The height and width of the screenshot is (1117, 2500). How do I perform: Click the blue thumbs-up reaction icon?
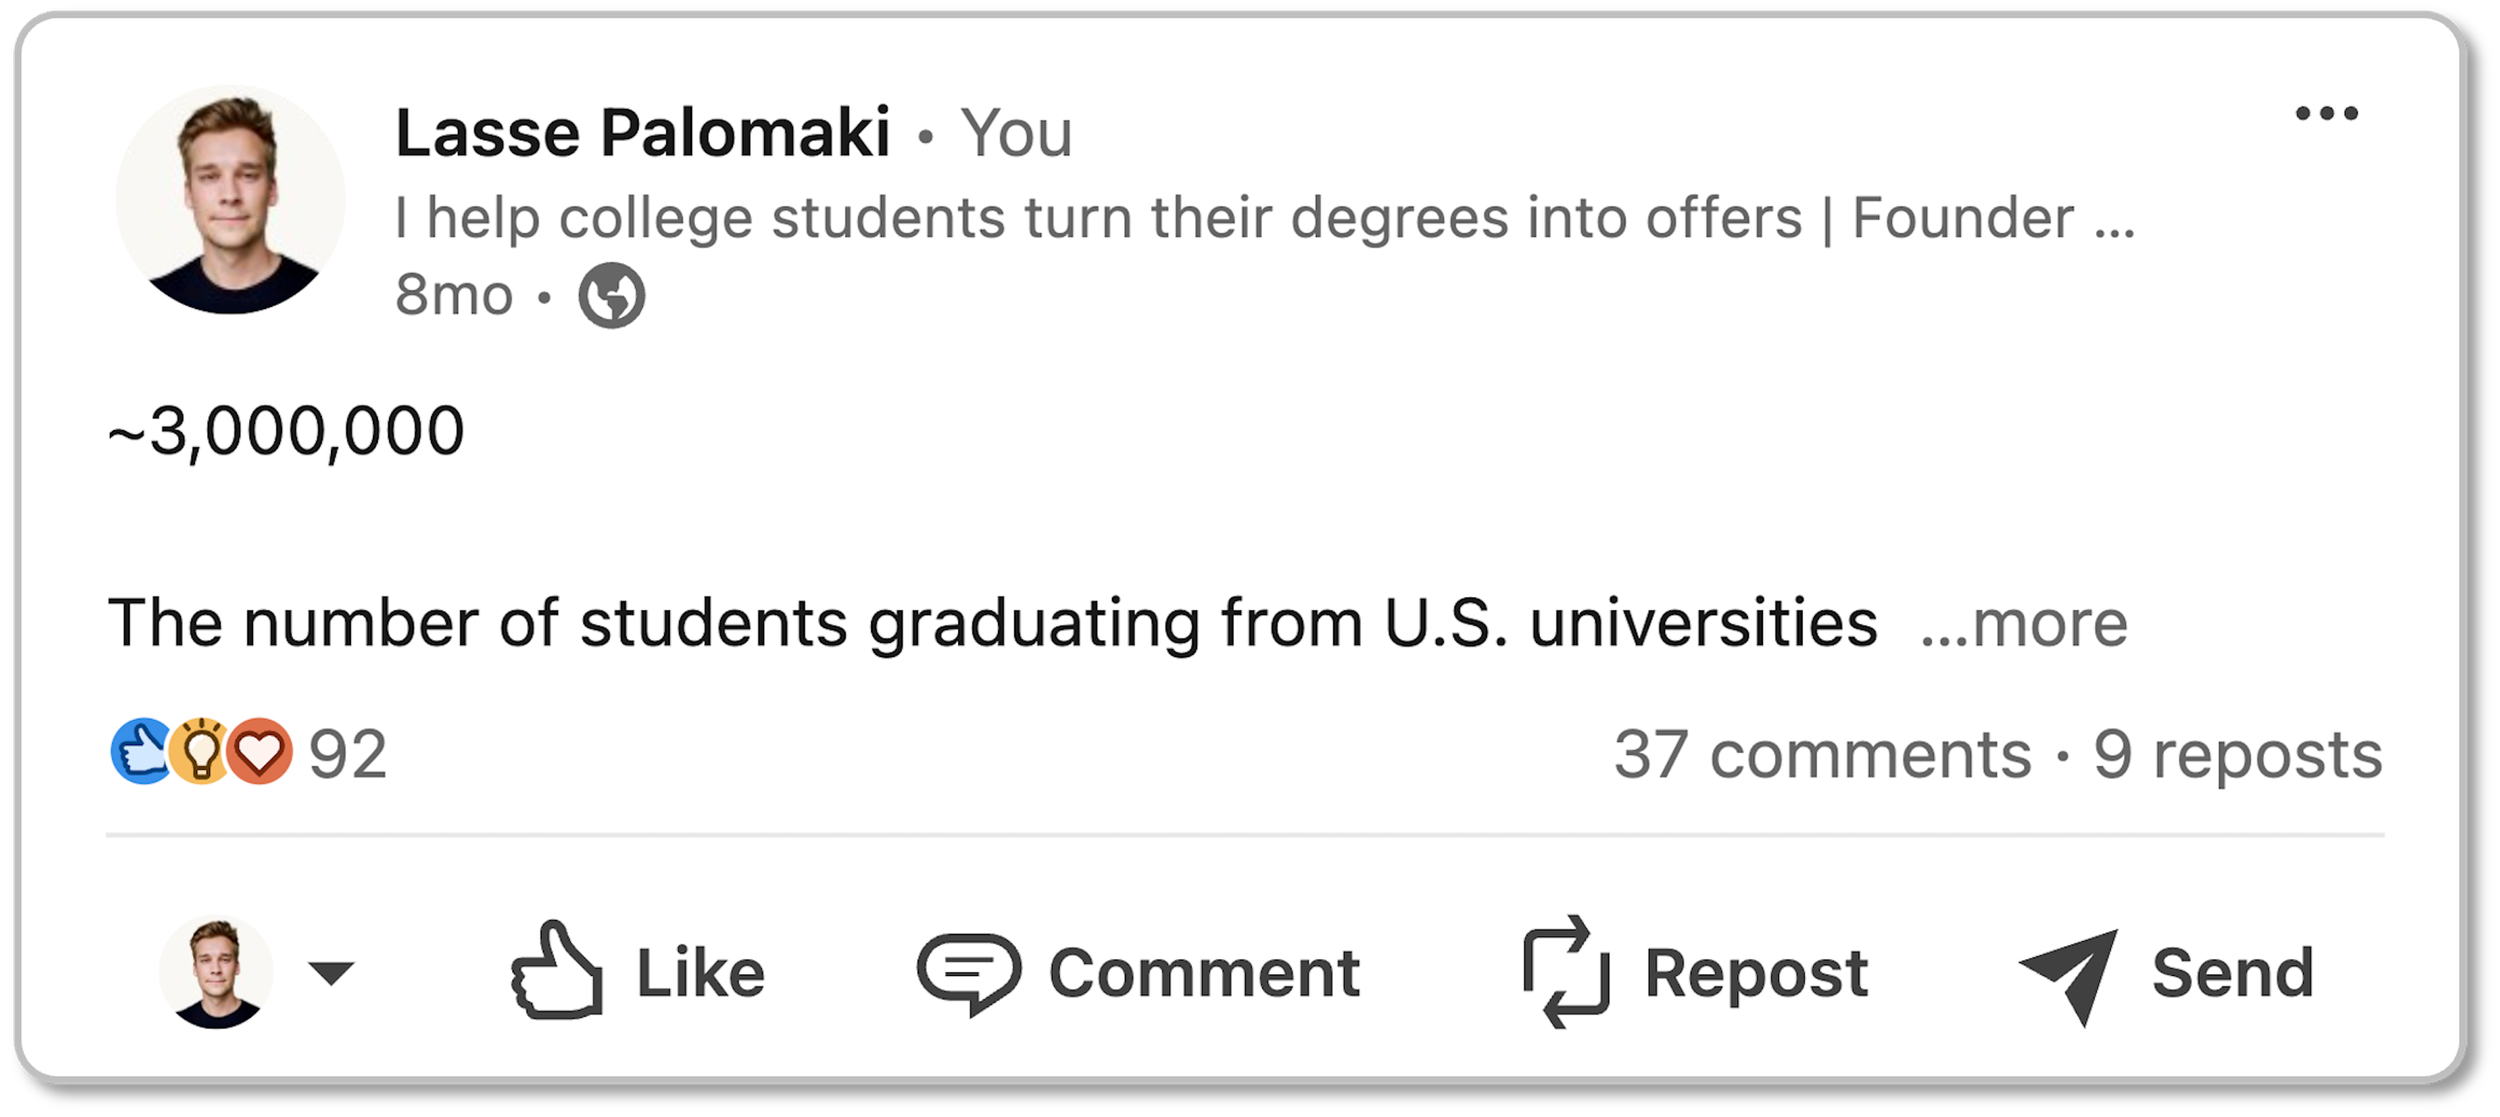click(143, 752)
